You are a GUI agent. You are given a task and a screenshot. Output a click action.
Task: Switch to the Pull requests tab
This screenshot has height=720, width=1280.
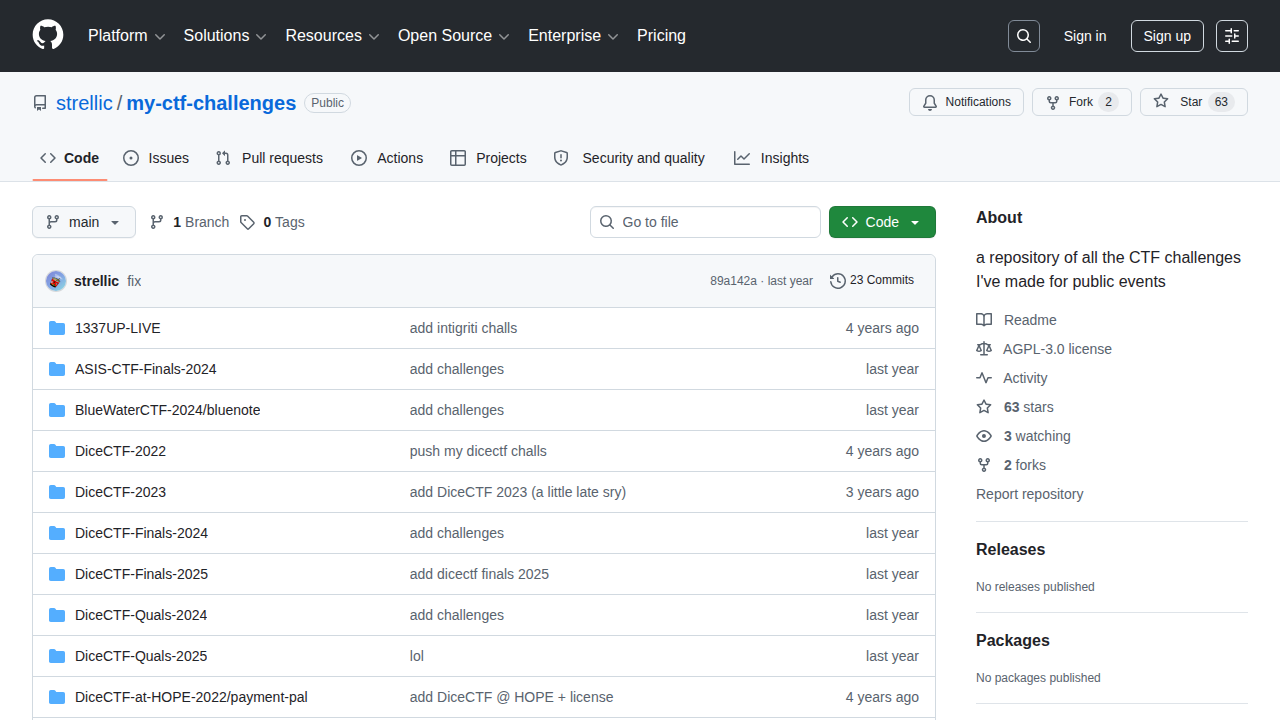(270, 158)
